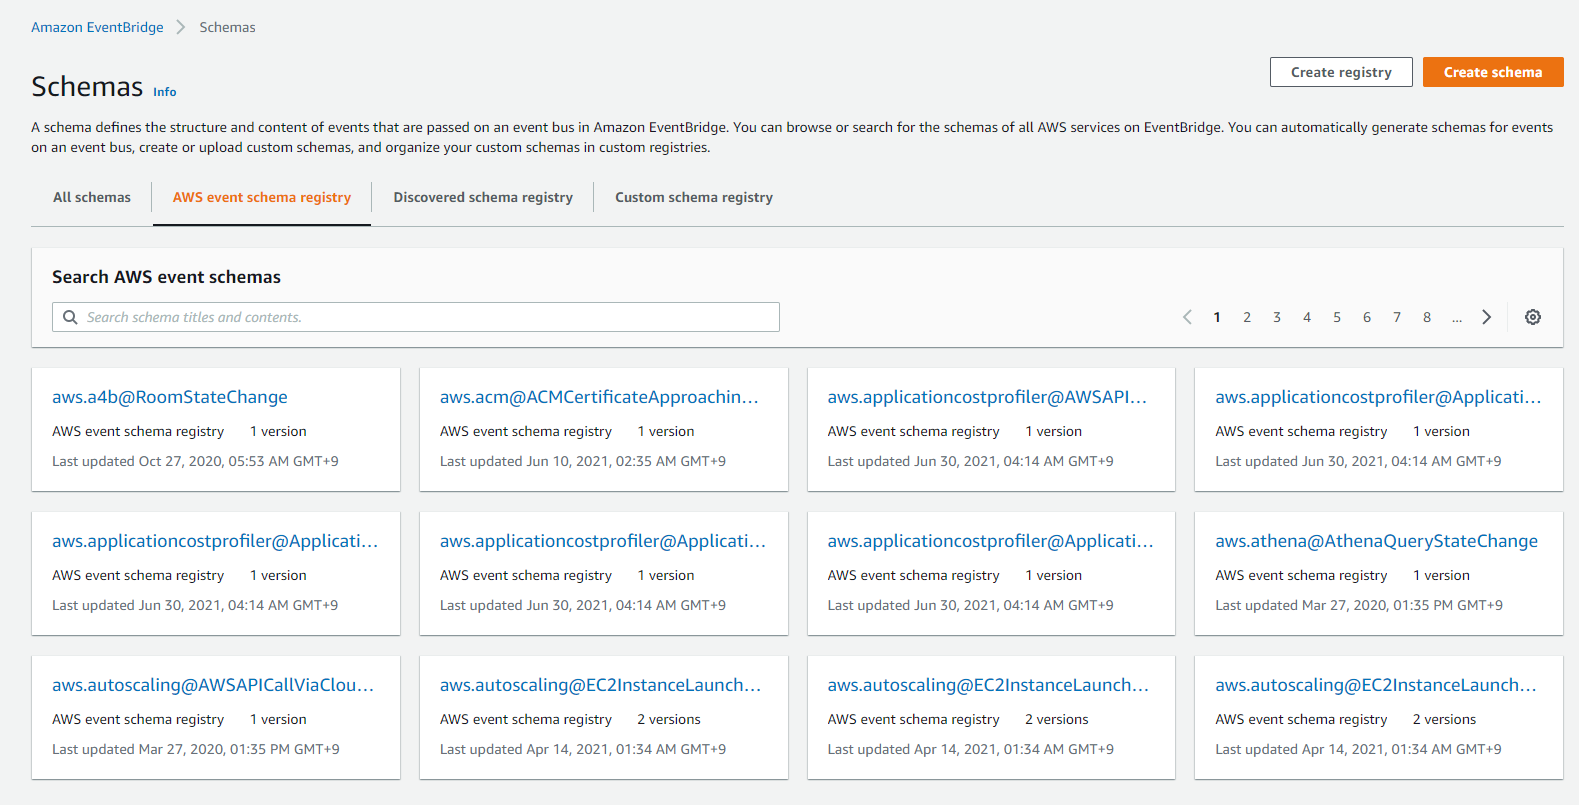Switch to All schemas tab
Image resolution: width=1579 pixels, height=805 pixels.
(92, 197)
